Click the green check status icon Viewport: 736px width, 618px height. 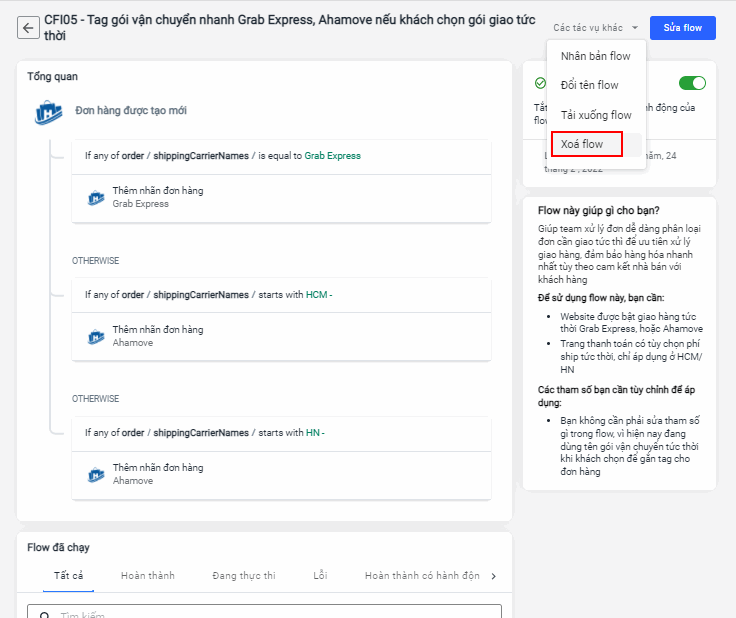(x=540, y=84)
